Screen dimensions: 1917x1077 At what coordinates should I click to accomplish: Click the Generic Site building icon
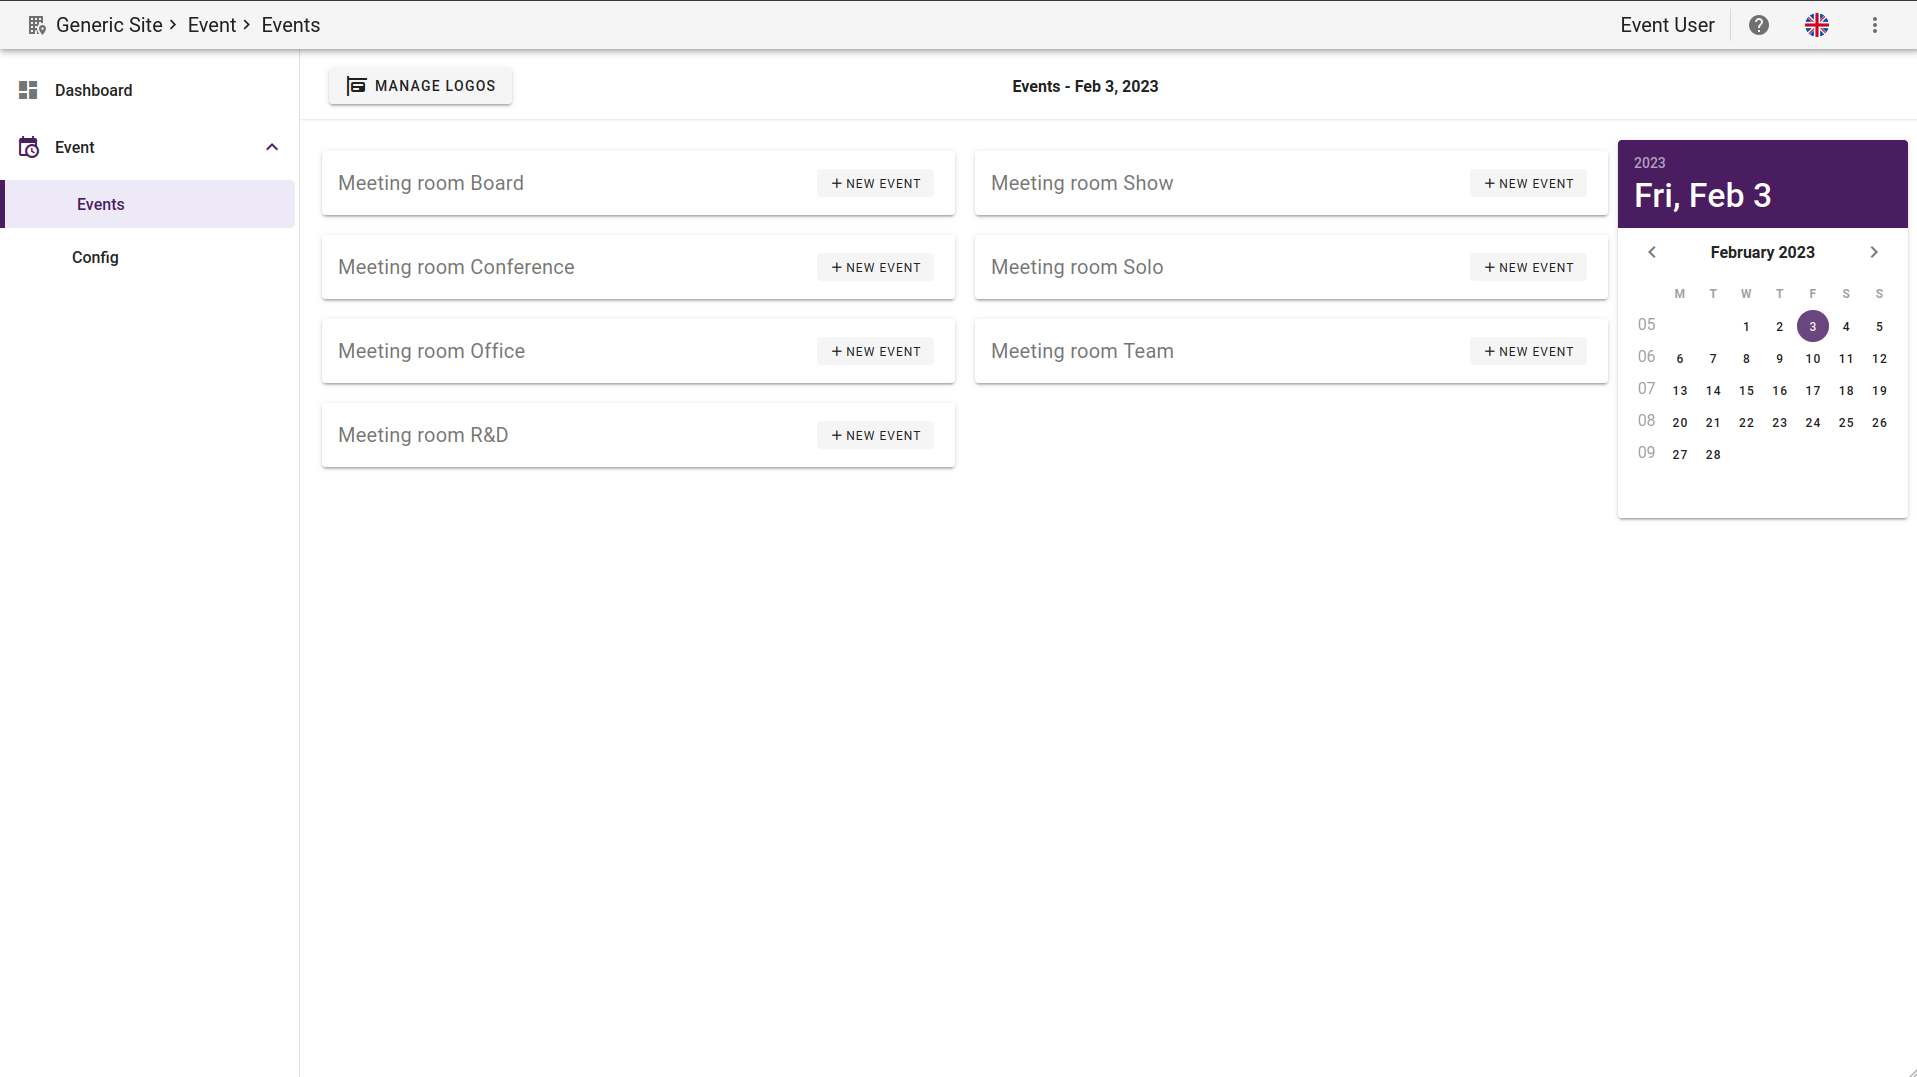[x=37, y=25]
